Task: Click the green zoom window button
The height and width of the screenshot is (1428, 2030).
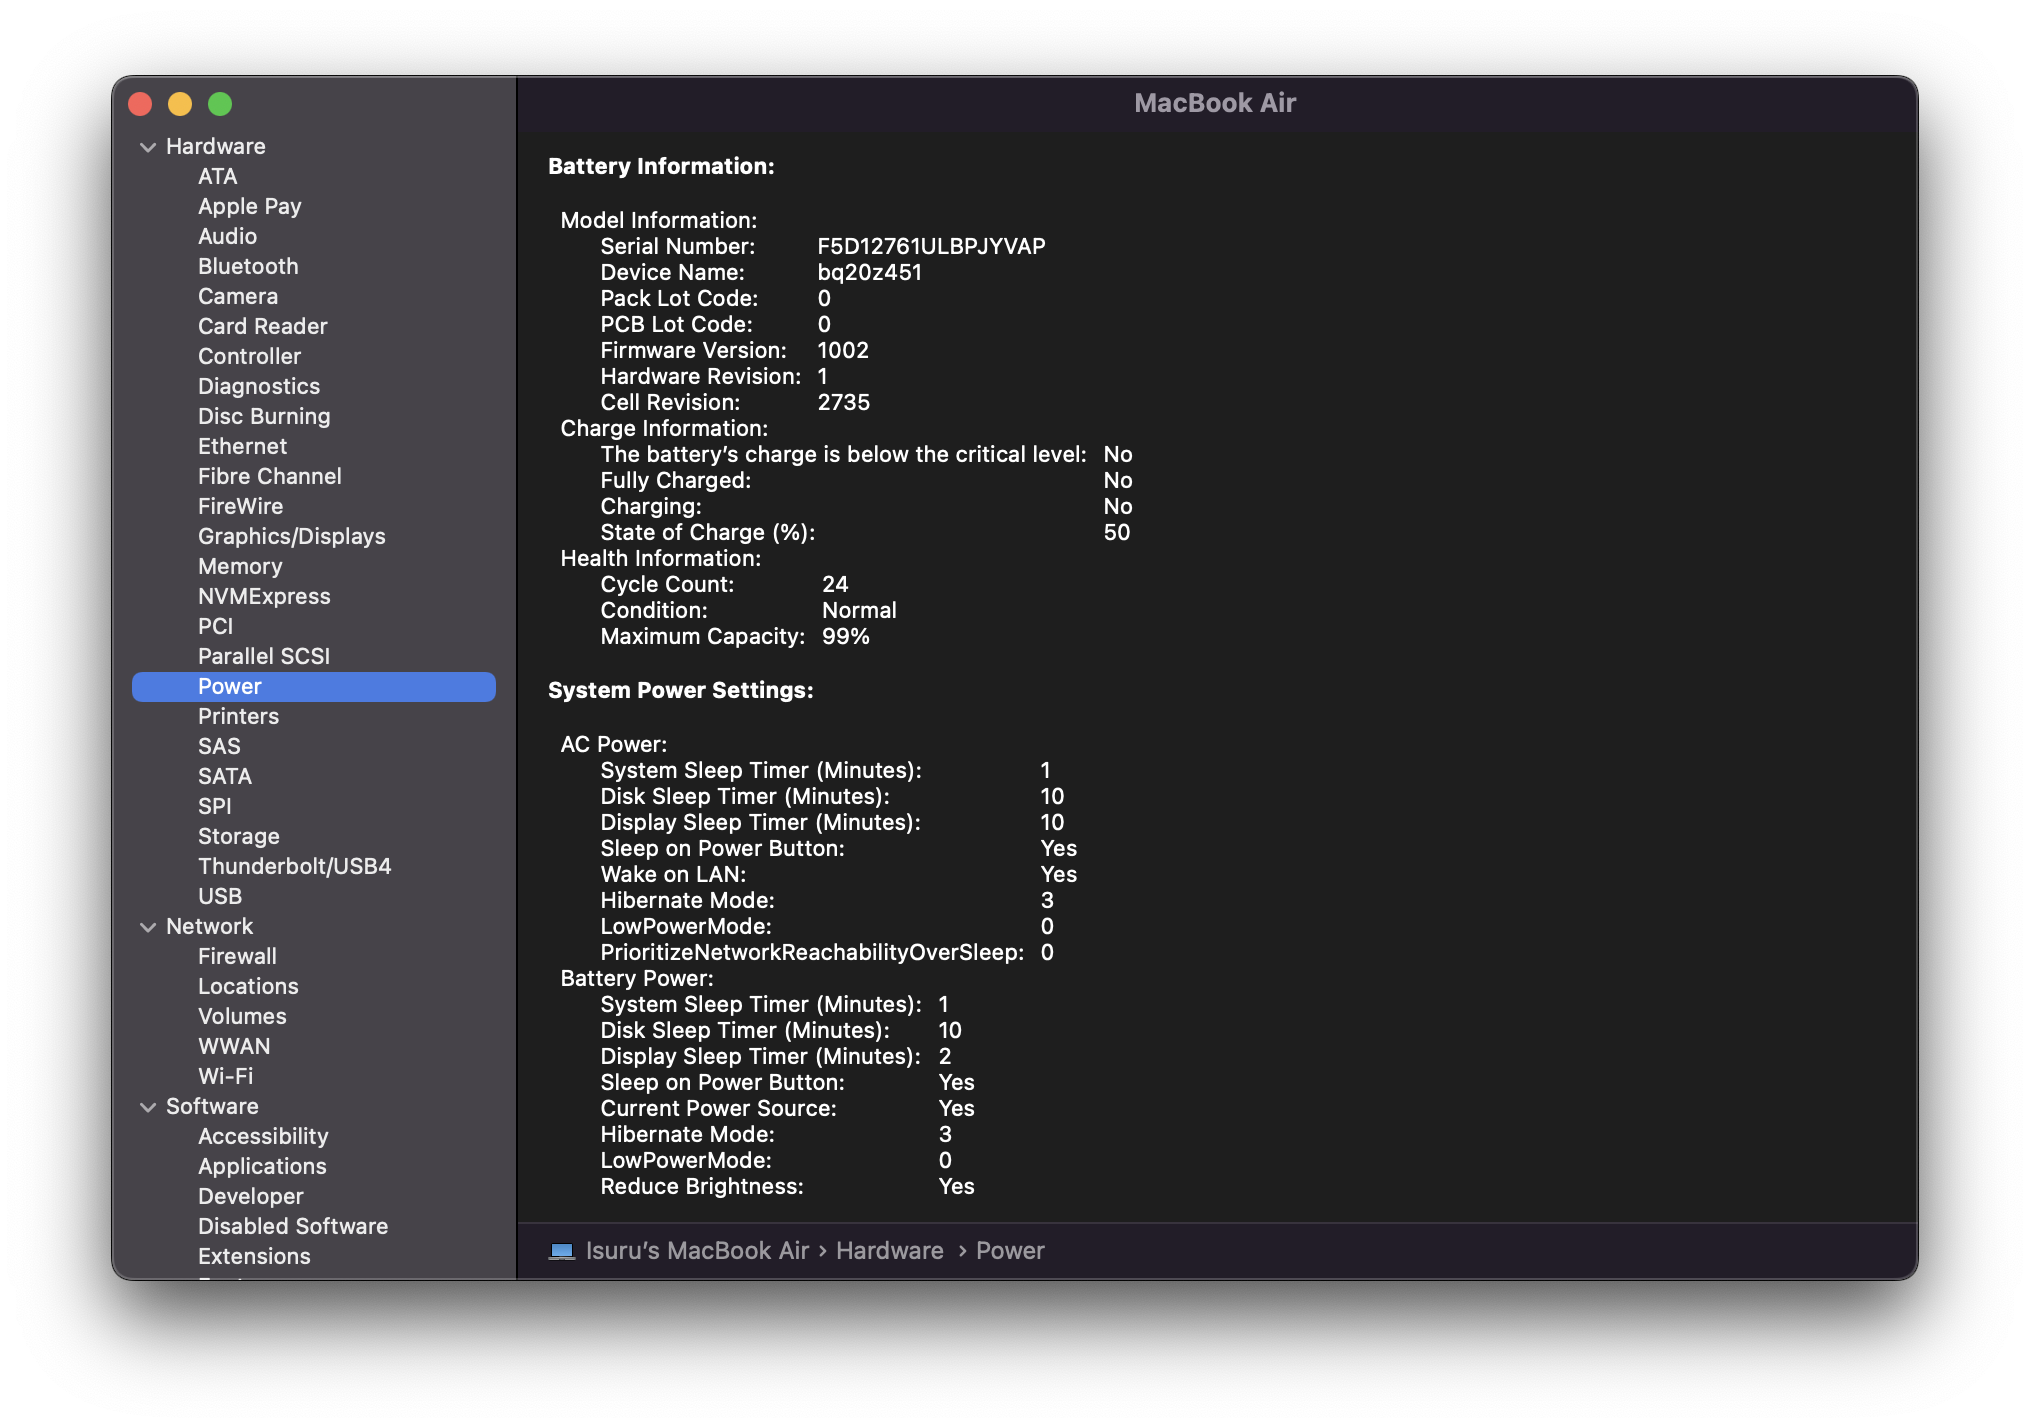Action: (x=220, y=104)
